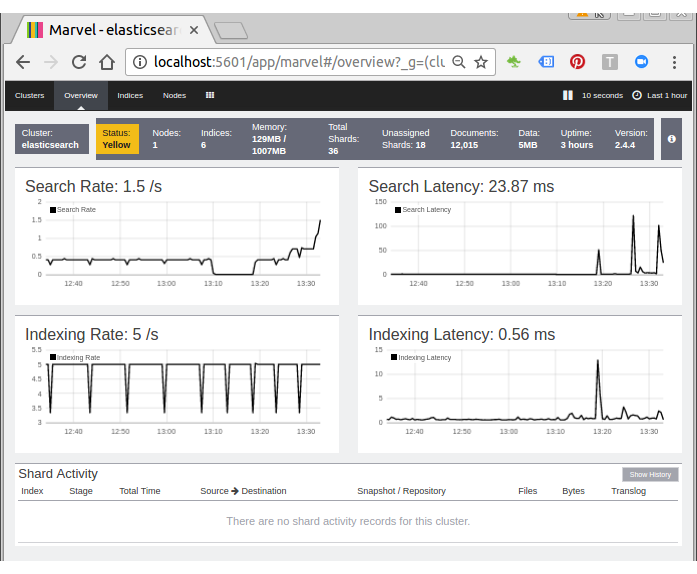View site information icon in address bar

coord(140,62)
